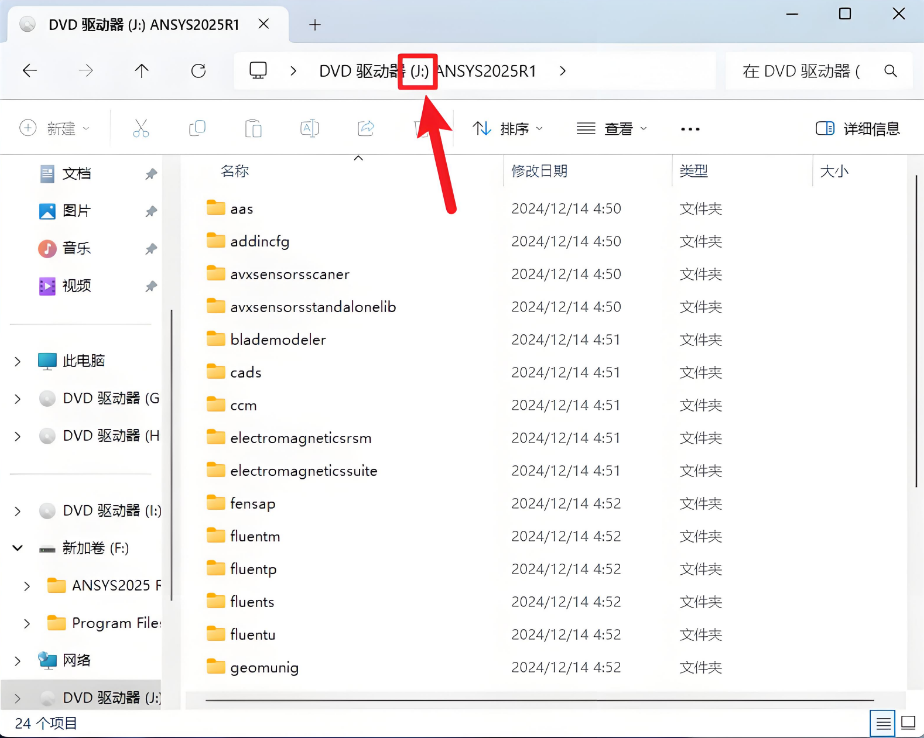This screenshot has width=924, height=738.
Task: Open Music in quick access
Action: (76, 248)
